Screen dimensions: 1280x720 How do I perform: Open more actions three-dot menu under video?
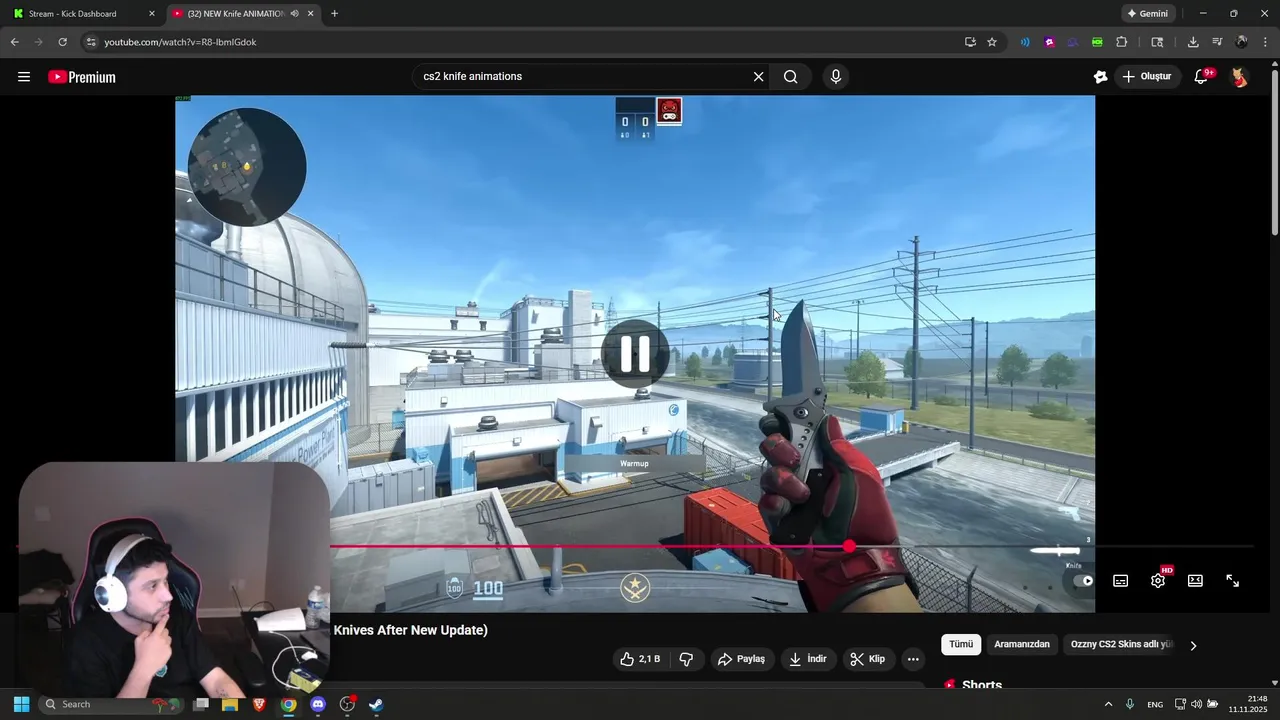pyautogui.click(x=913, y=659)
